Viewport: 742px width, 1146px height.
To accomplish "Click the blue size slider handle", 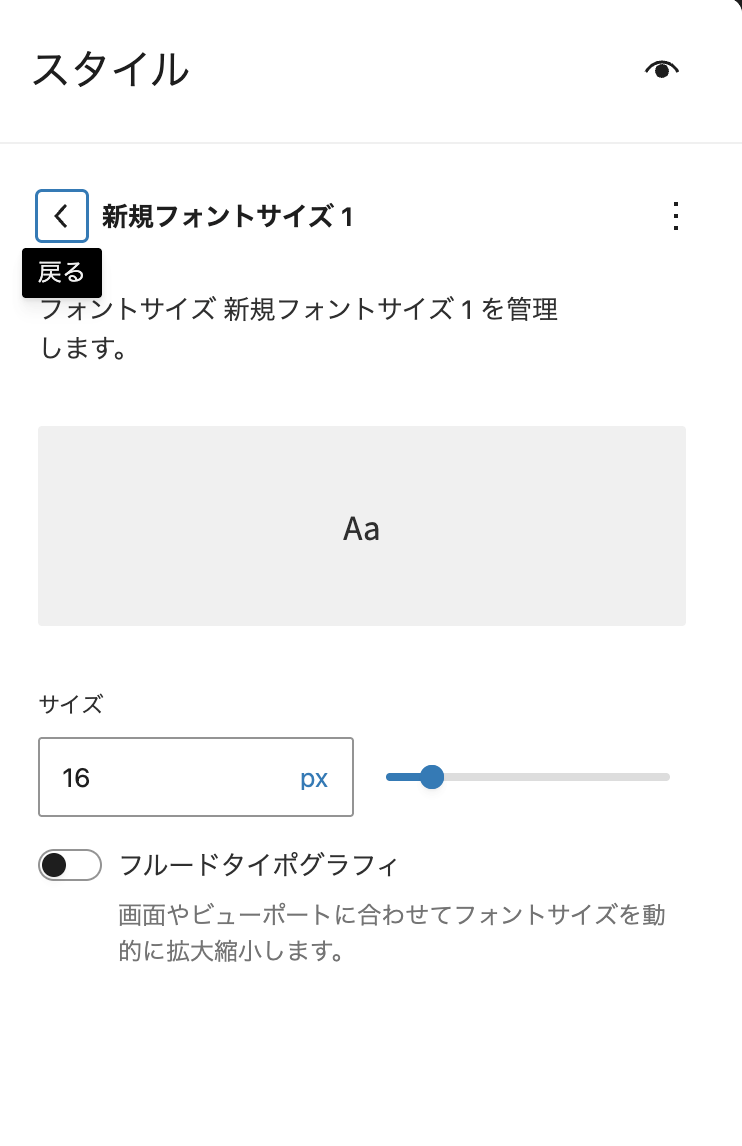I will [431, 777].
